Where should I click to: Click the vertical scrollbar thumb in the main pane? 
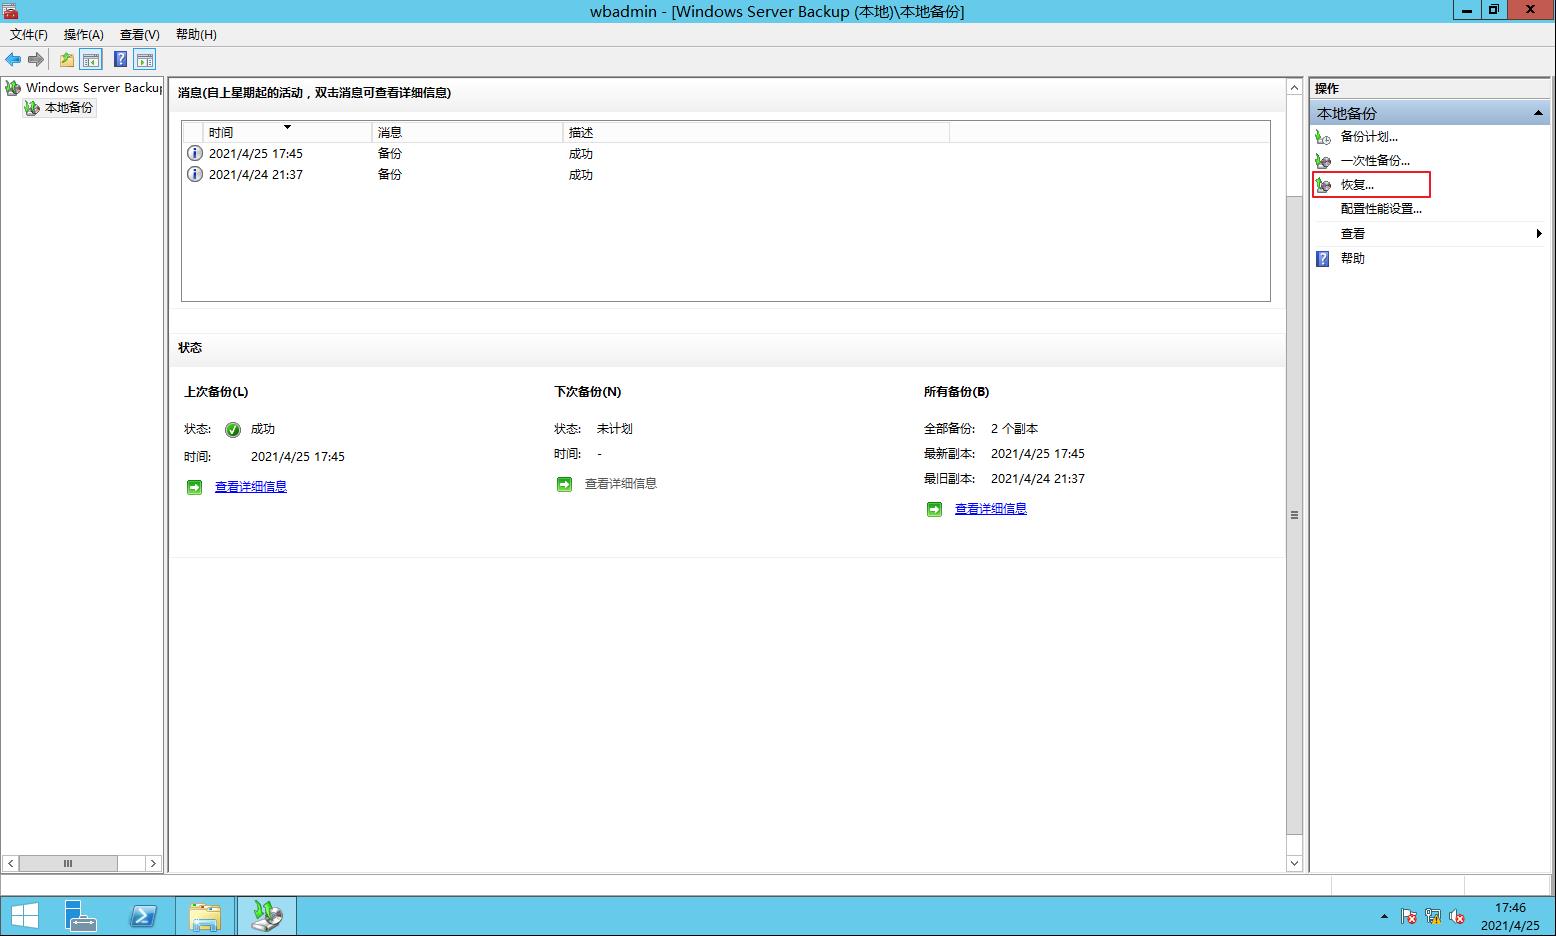(1294, 516)
